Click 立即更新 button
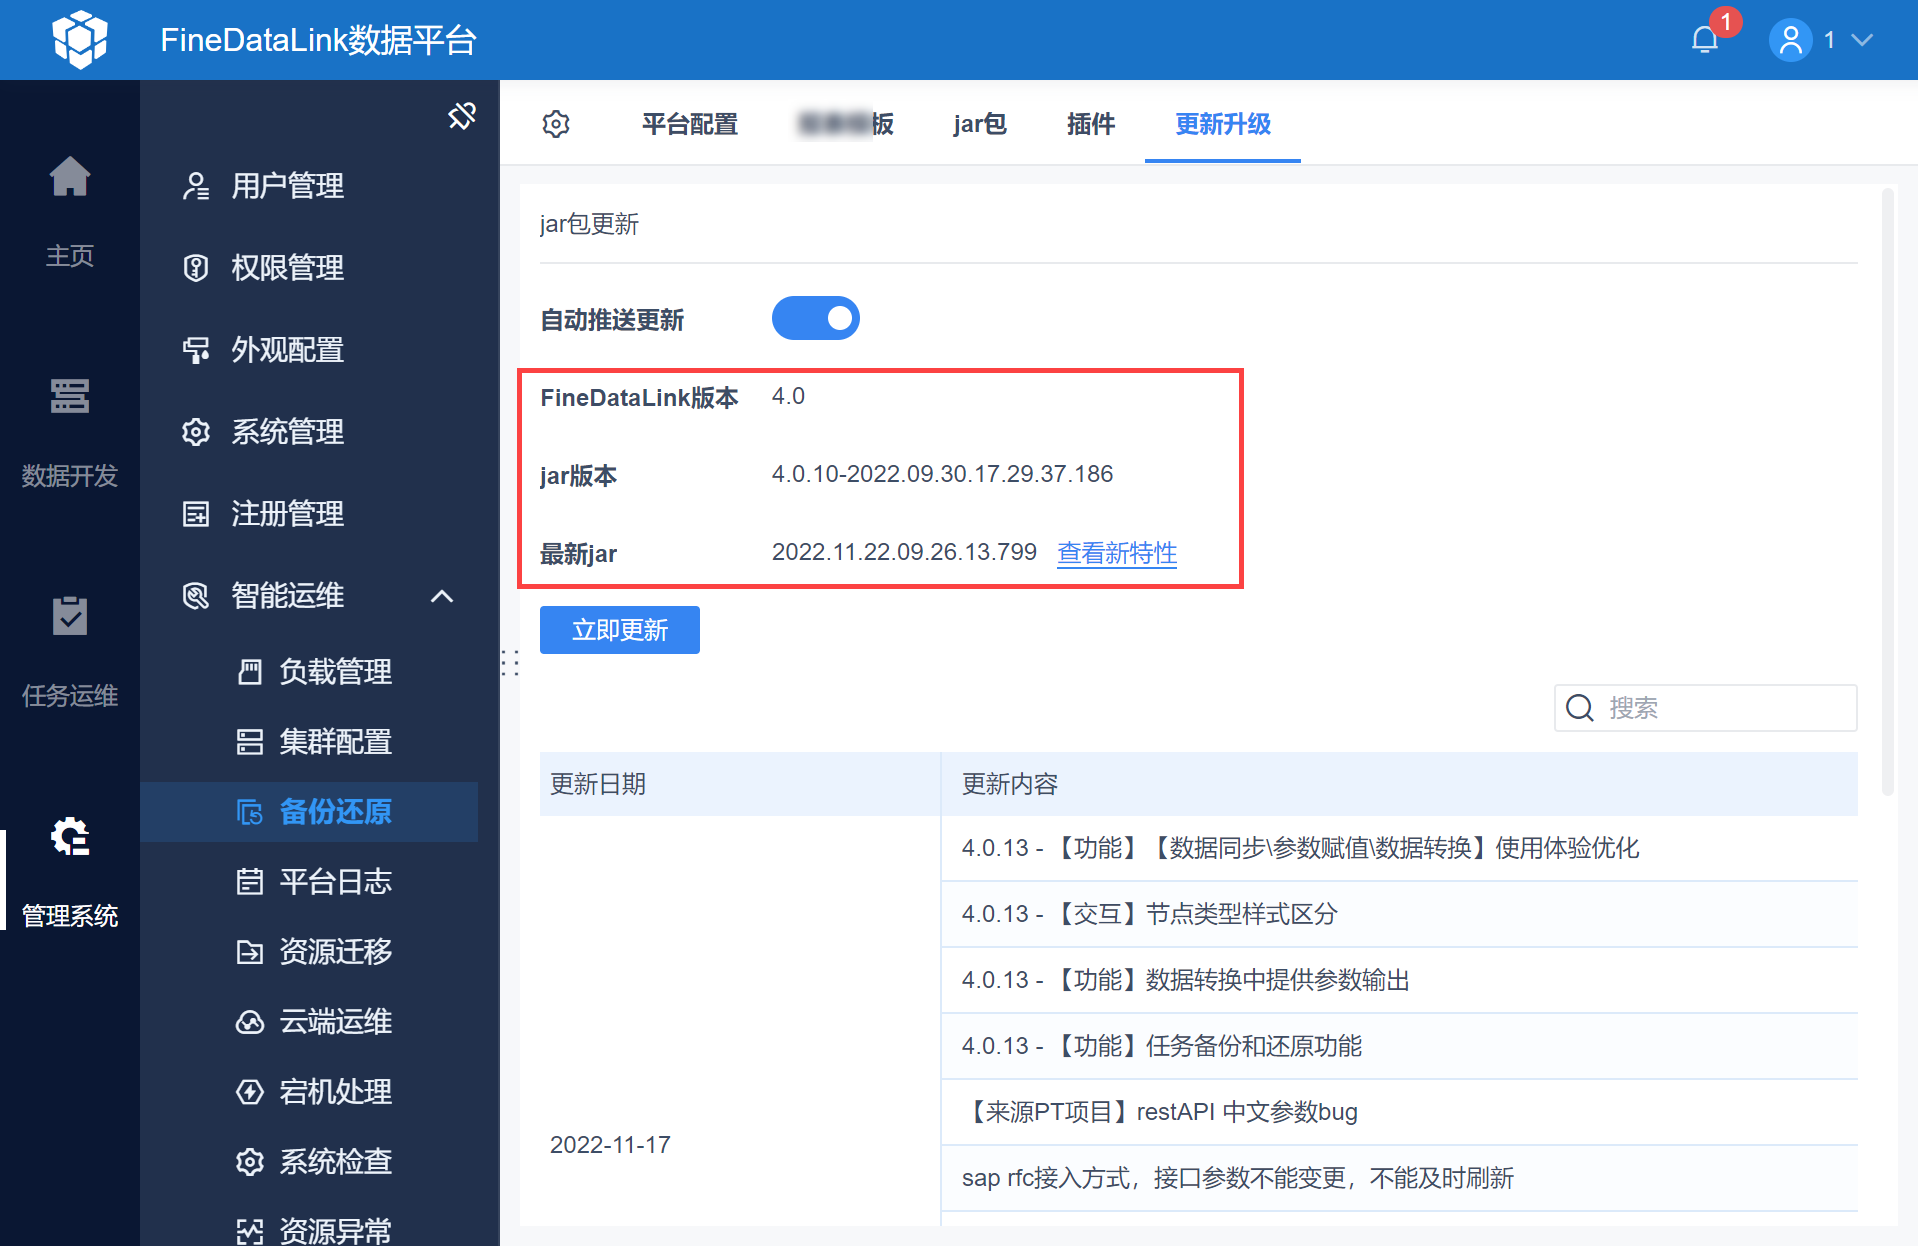 [x=620, y=630]
